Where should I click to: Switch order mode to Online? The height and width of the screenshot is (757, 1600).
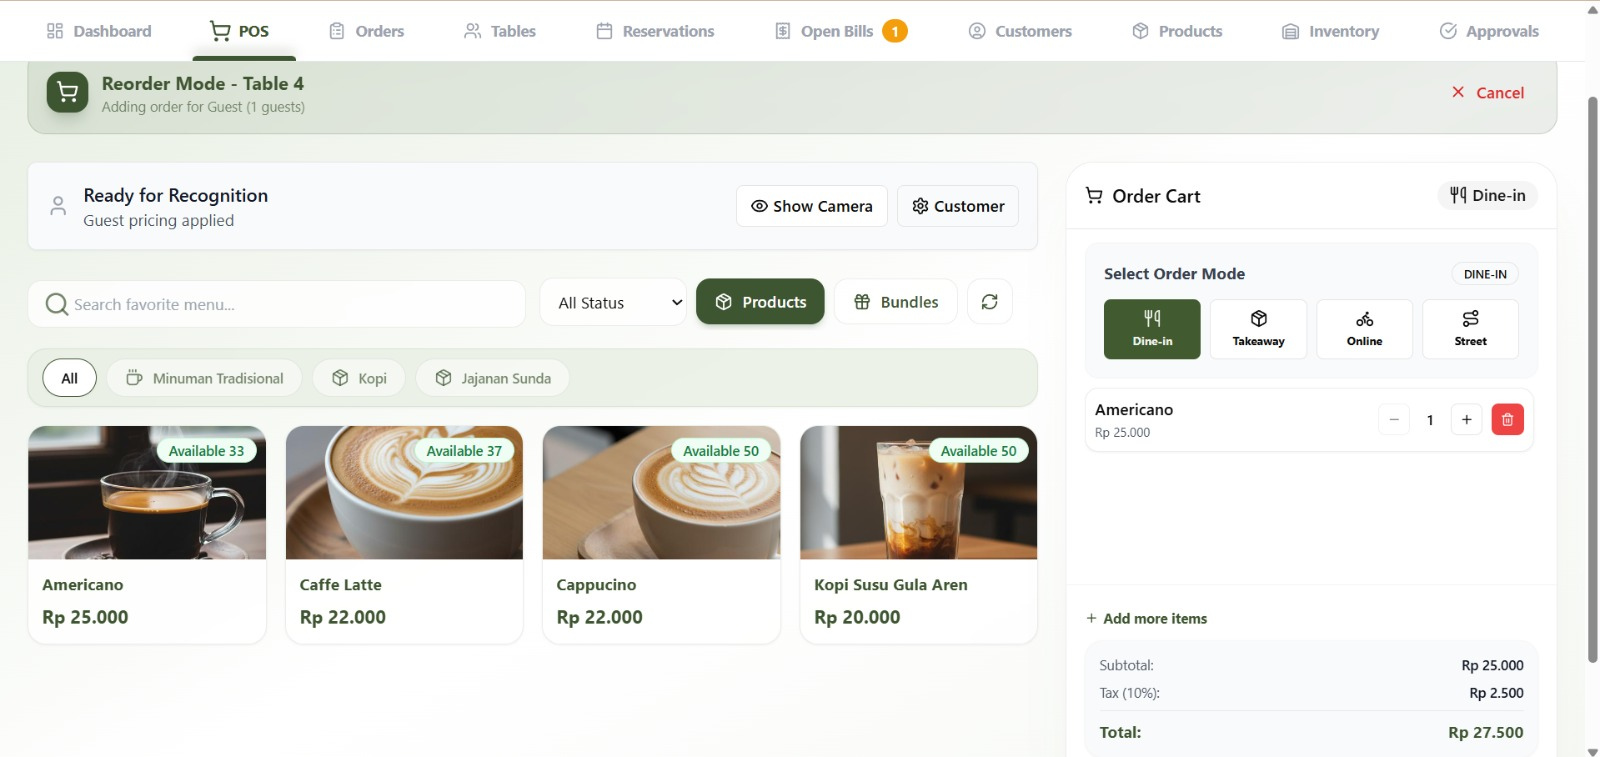[x=1364, y=329]
